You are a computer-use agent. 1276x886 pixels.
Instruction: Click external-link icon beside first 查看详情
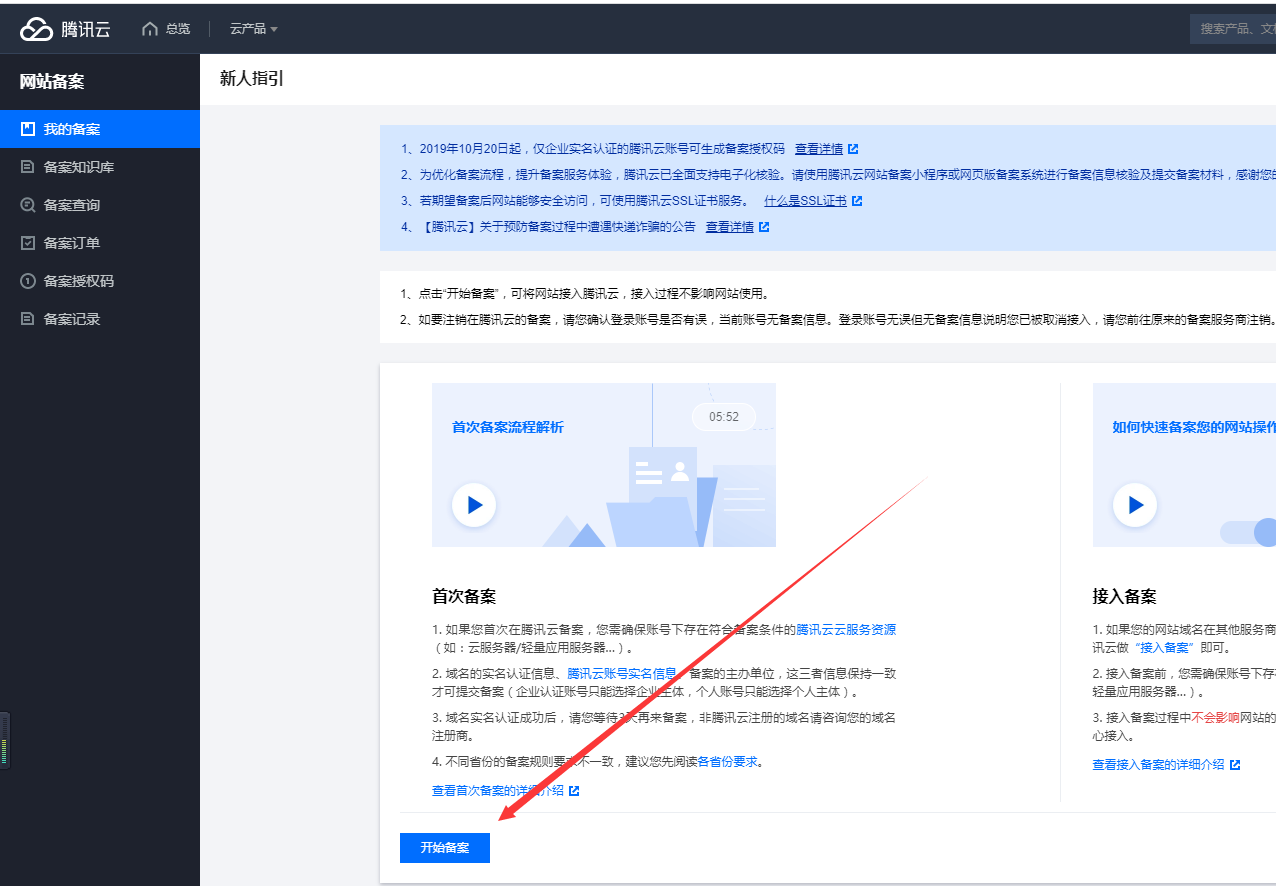pos(853,149)
